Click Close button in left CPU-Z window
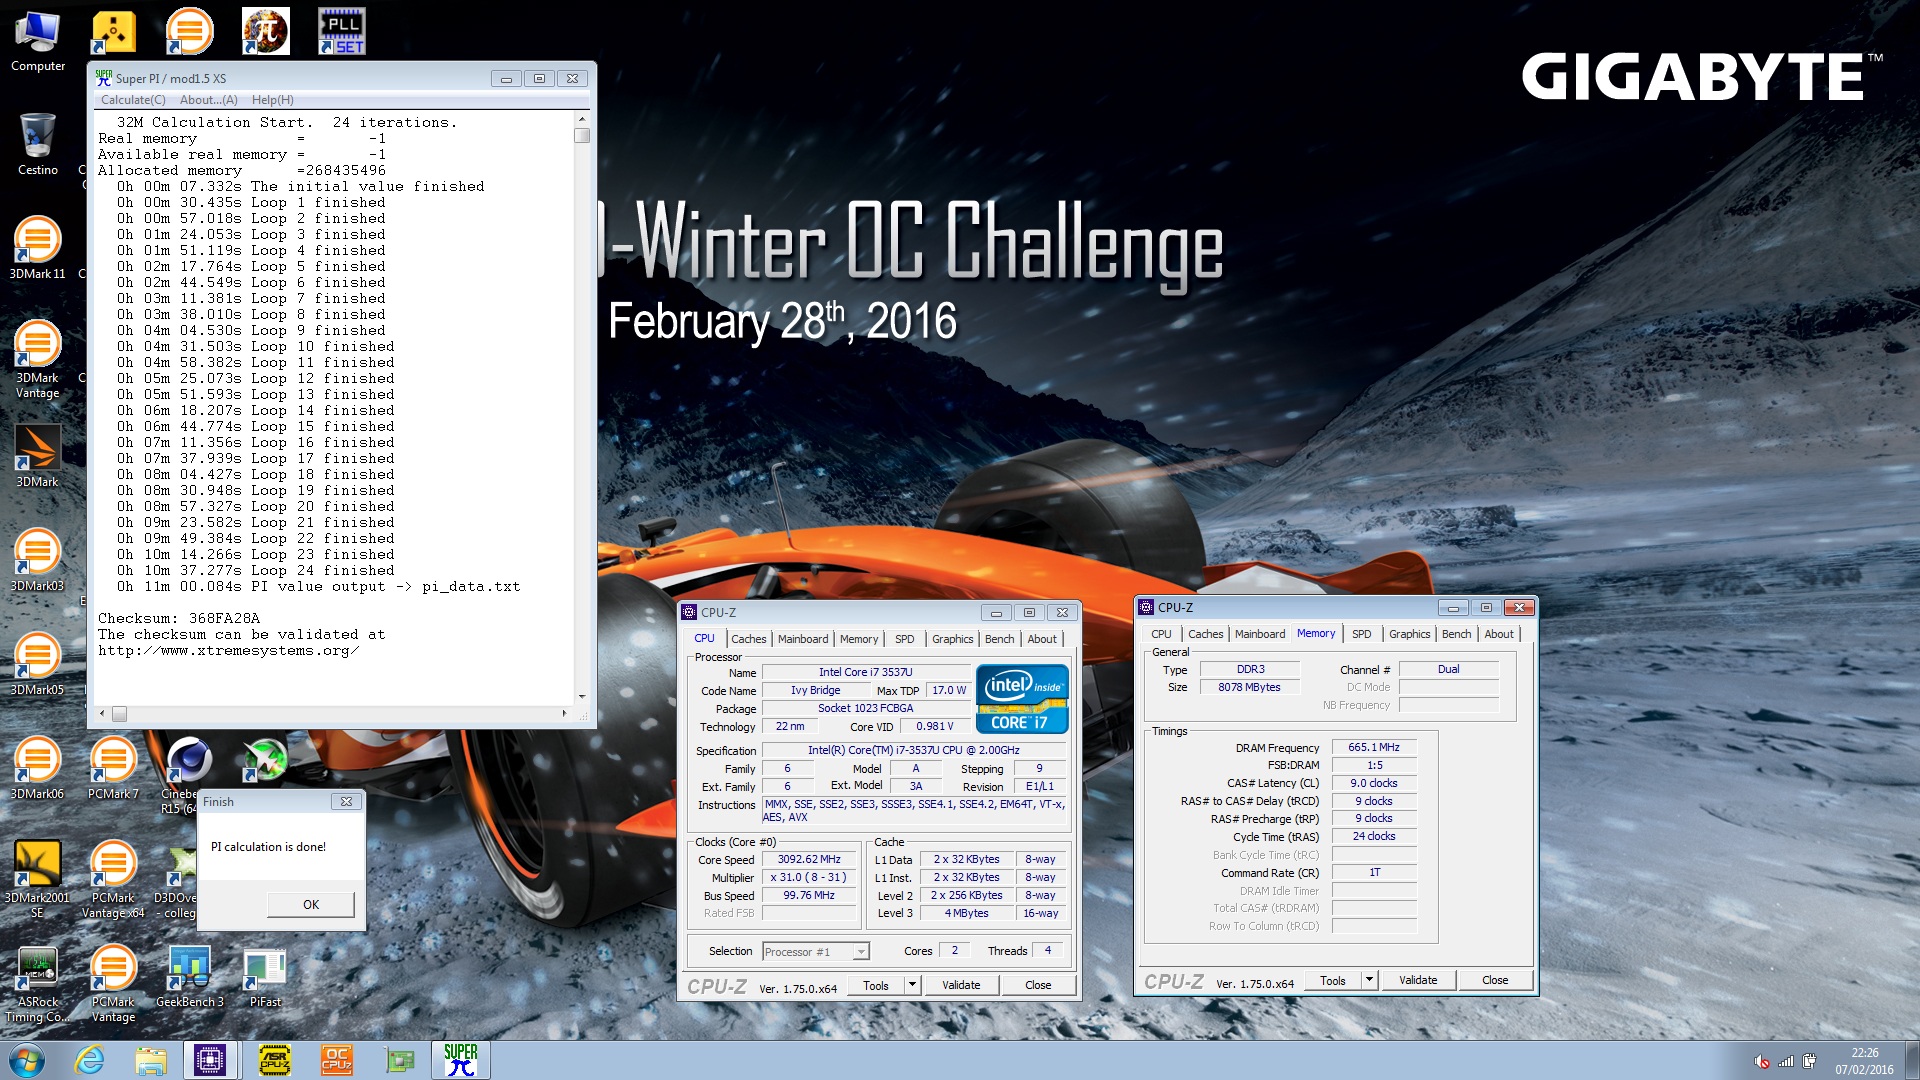Screen dimensions: 1920x1080 point(1038,985)
